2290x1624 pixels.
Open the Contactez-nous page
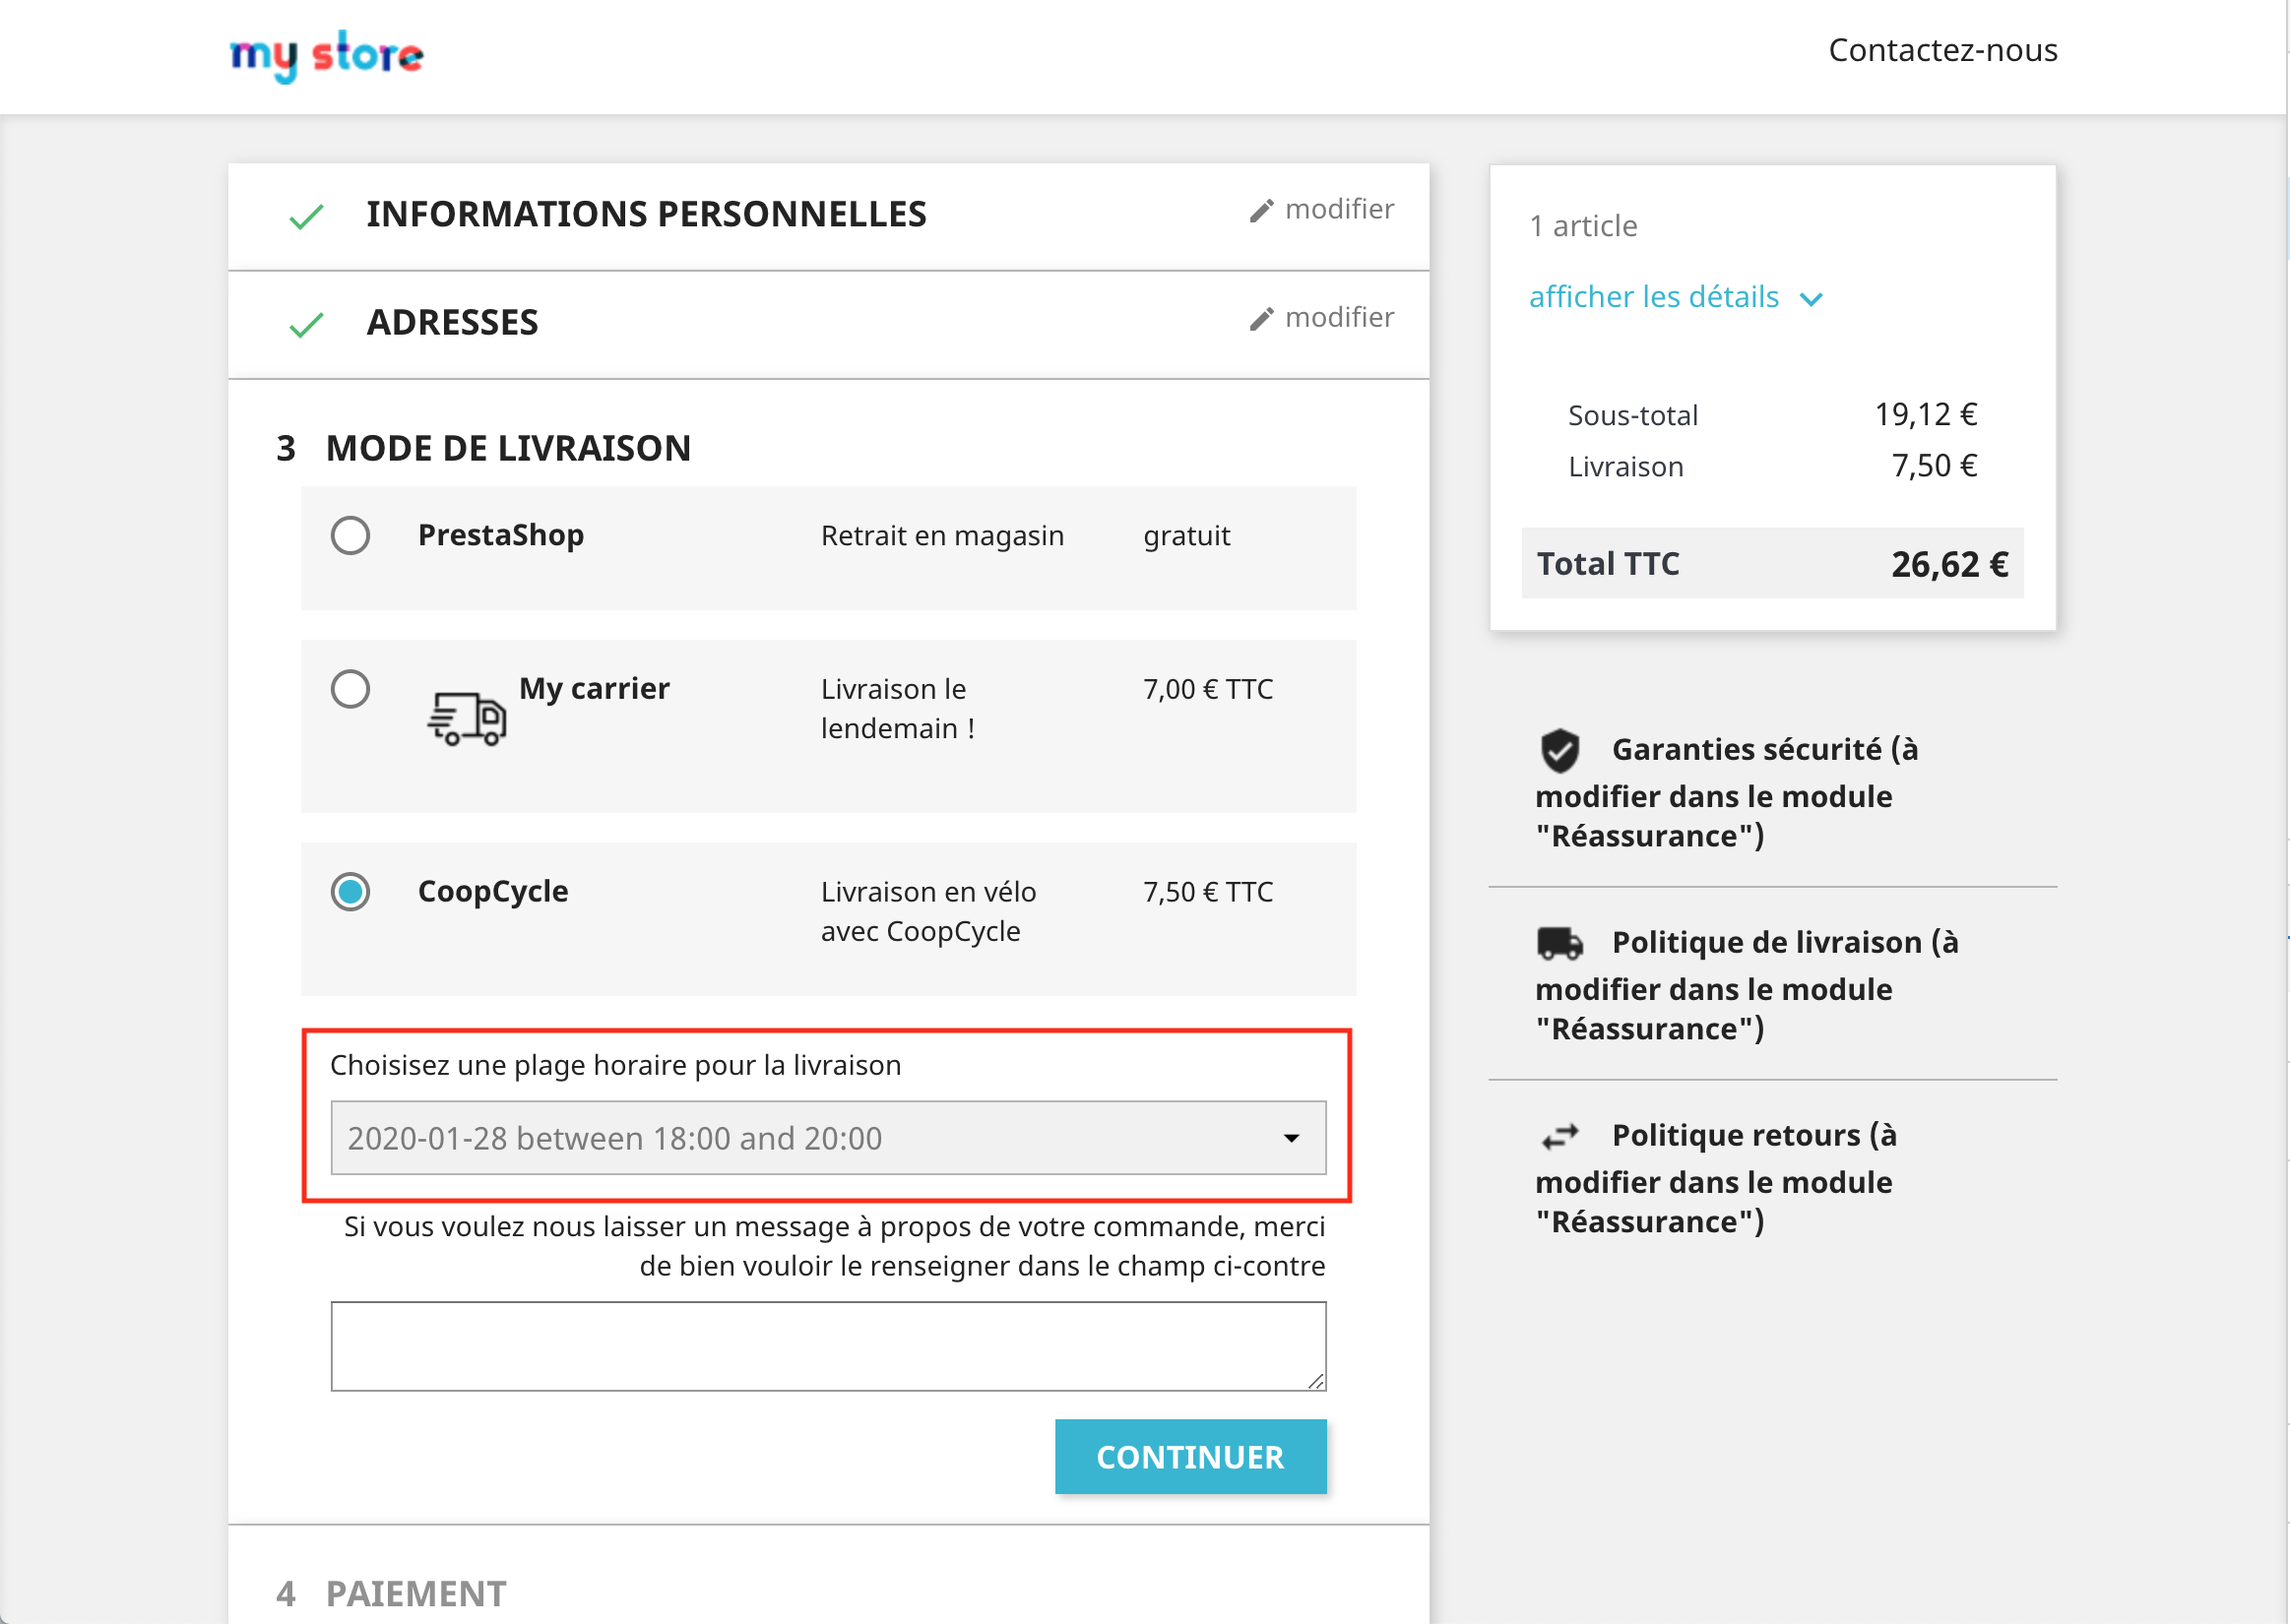[x=1942, y=50]
